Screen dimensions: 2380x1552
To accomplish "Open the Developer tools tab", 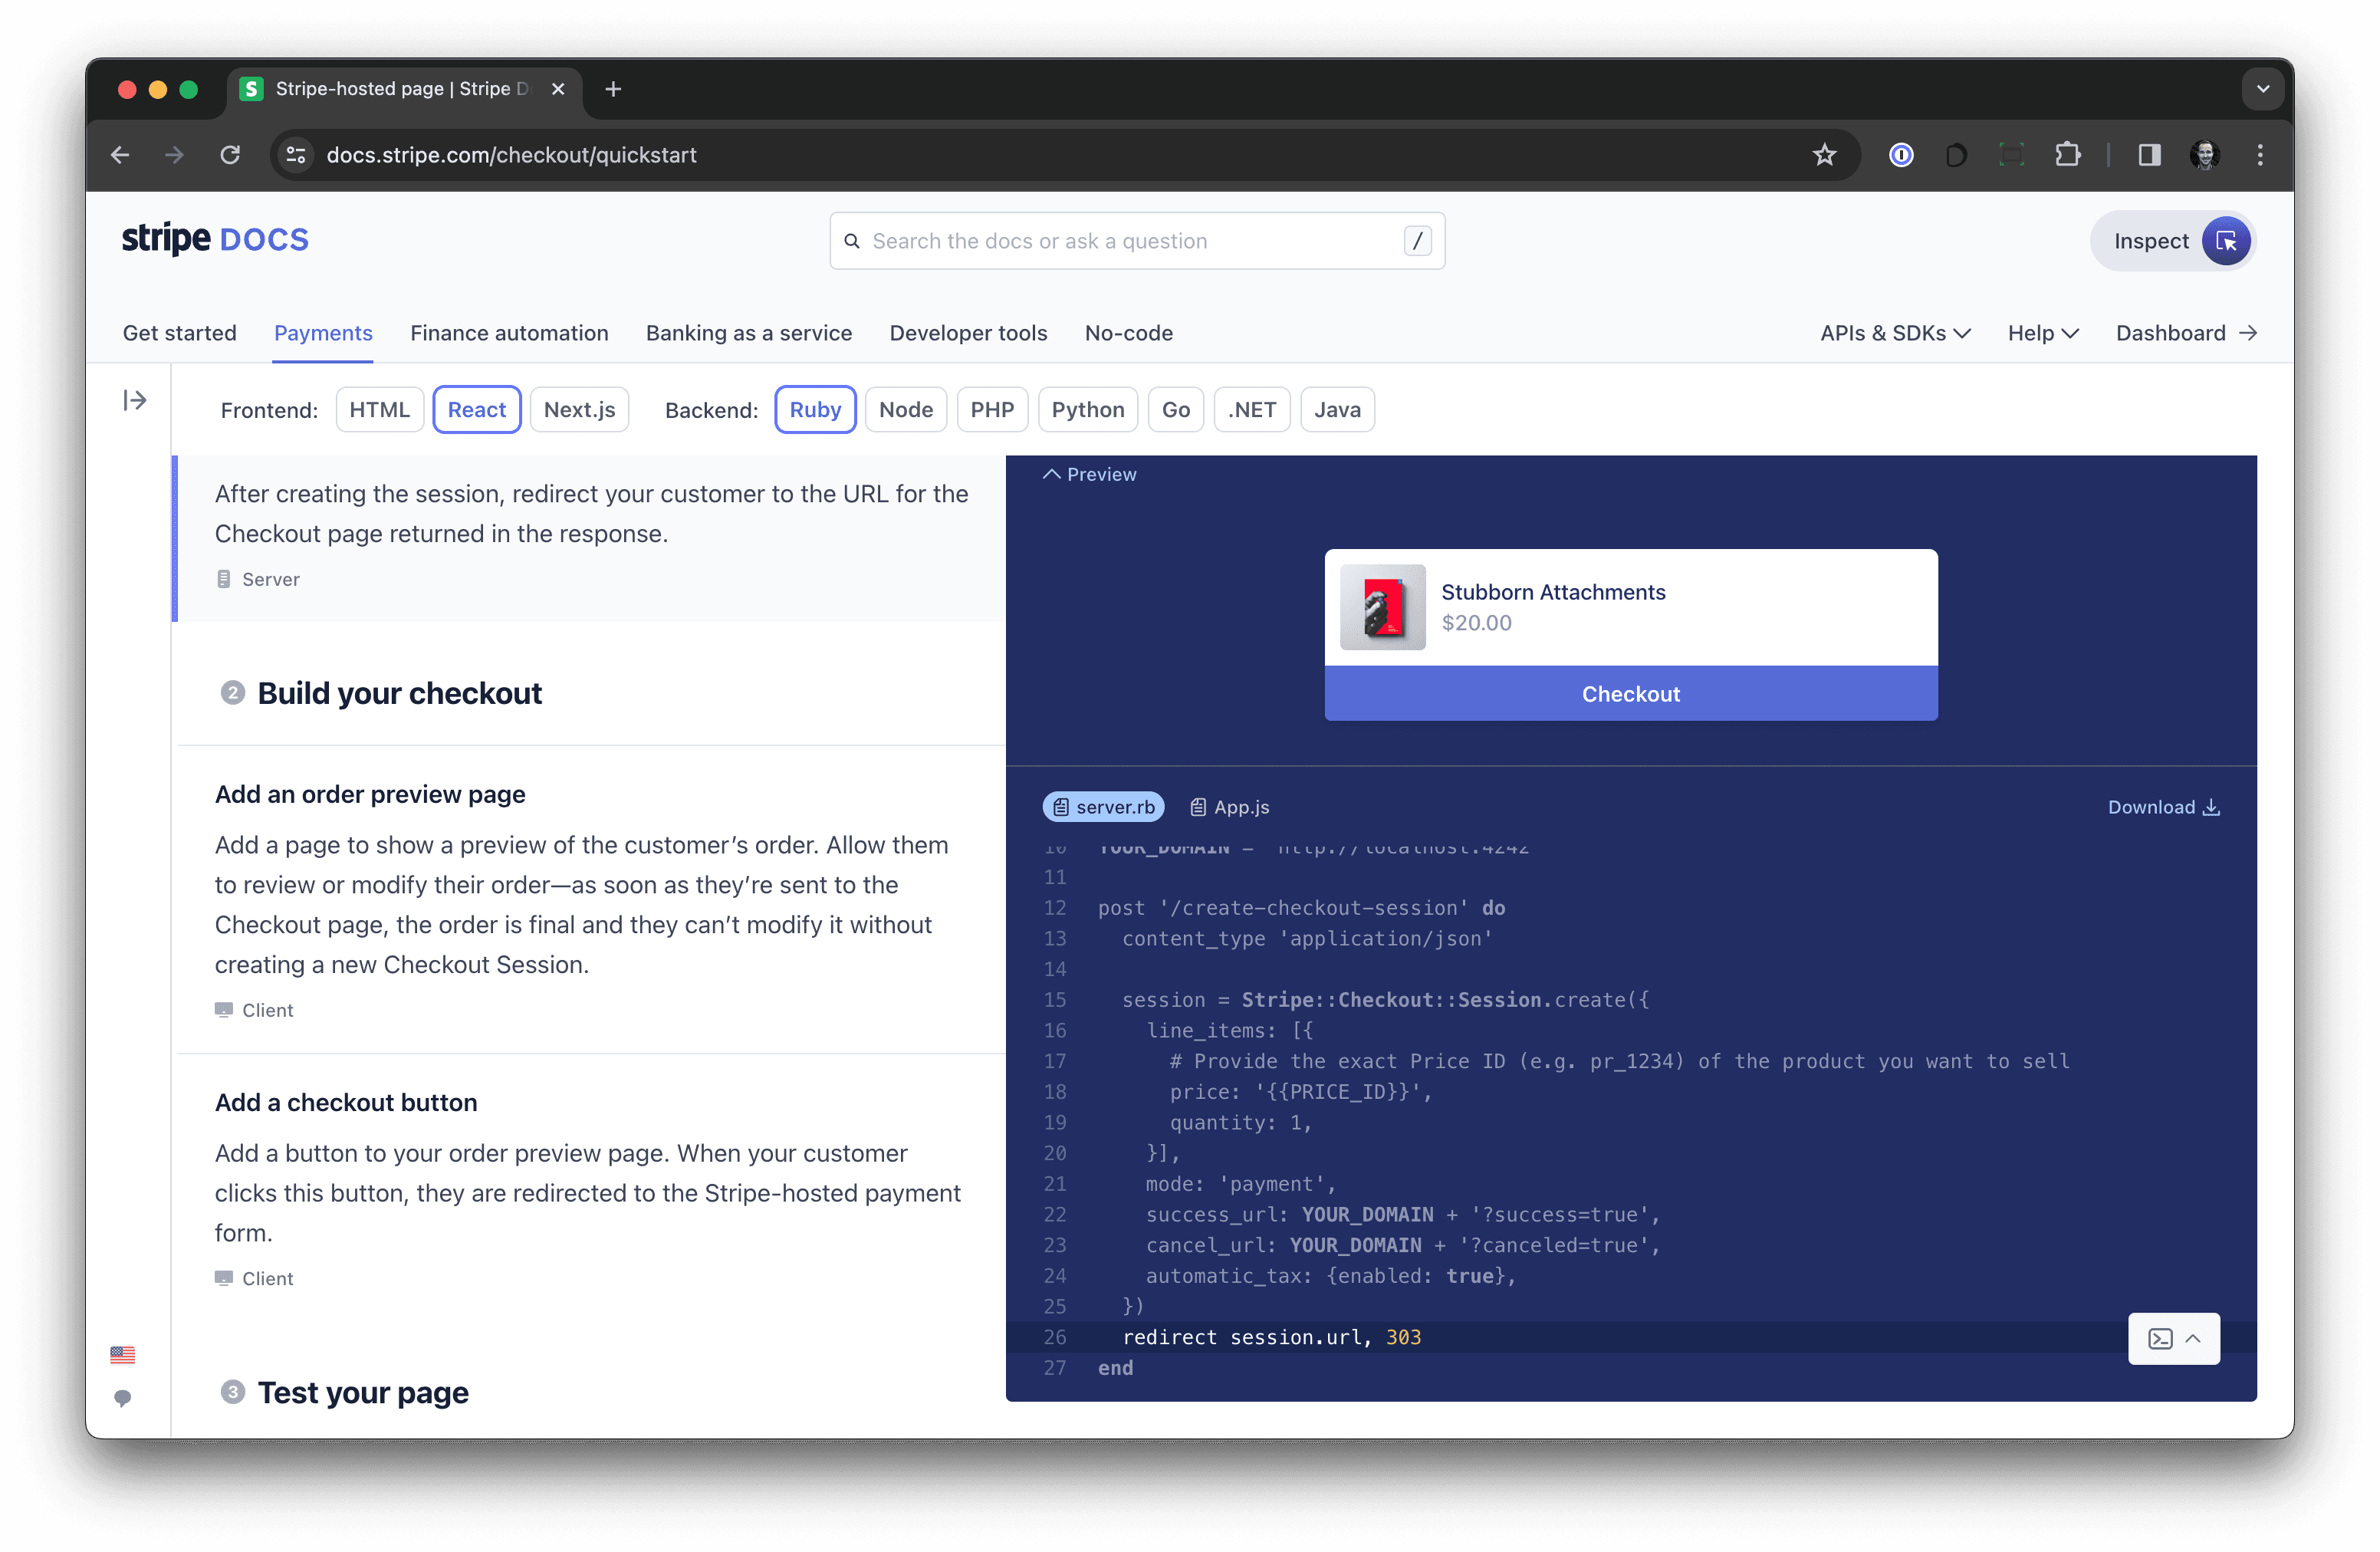I will pos(968,333).
